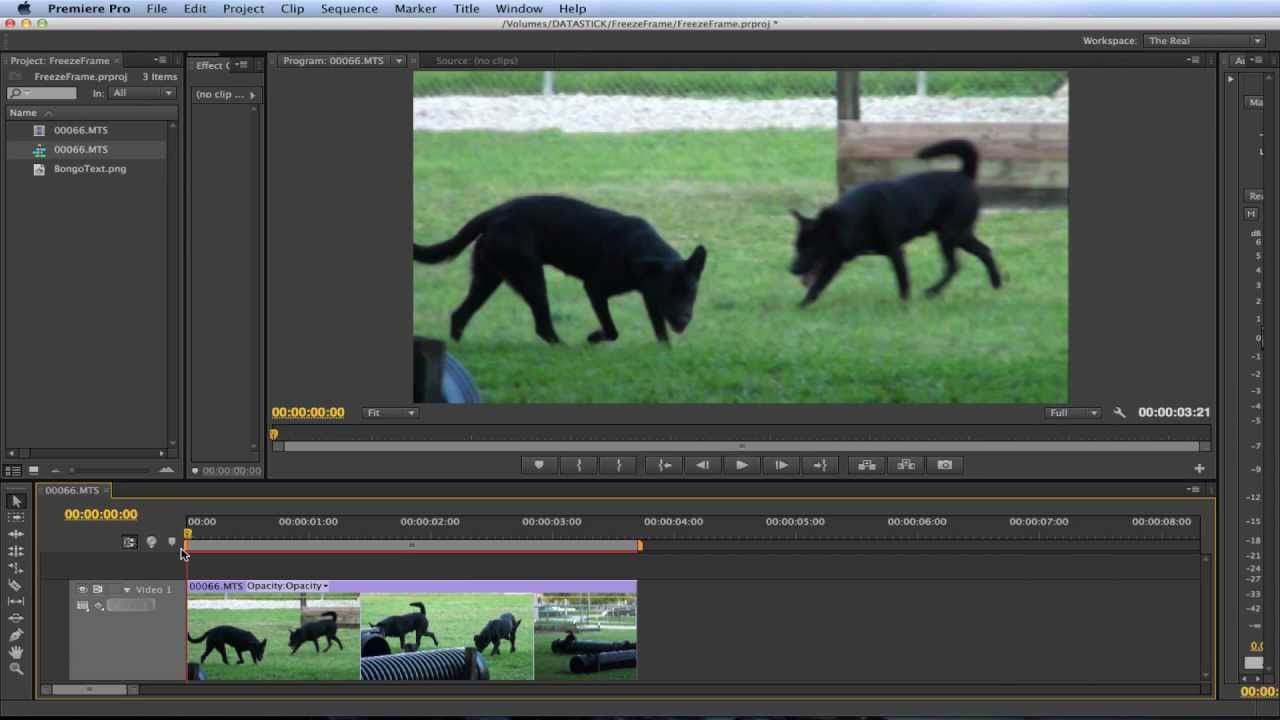Click the 00066.MTS clip in Video 1
The image size is (1280, 720).
pyautogui.click(x=411, y=631)
